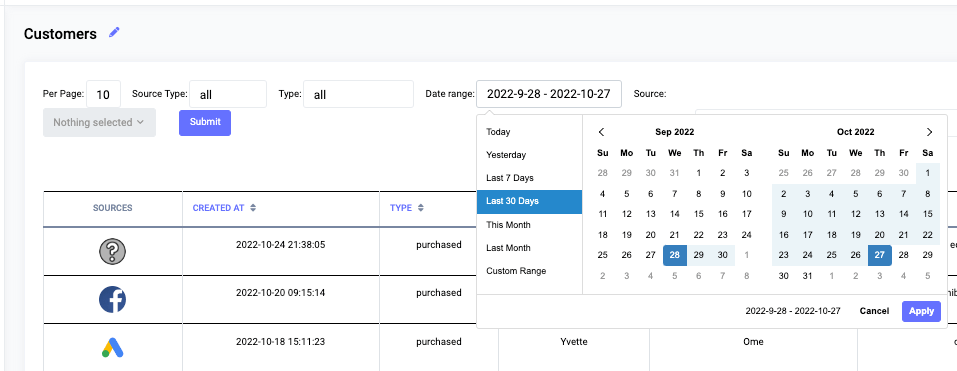Screen dimensions: 957x371
Task: Select October 27 end date
Action: pyautogui.click(x=879, y=255)
